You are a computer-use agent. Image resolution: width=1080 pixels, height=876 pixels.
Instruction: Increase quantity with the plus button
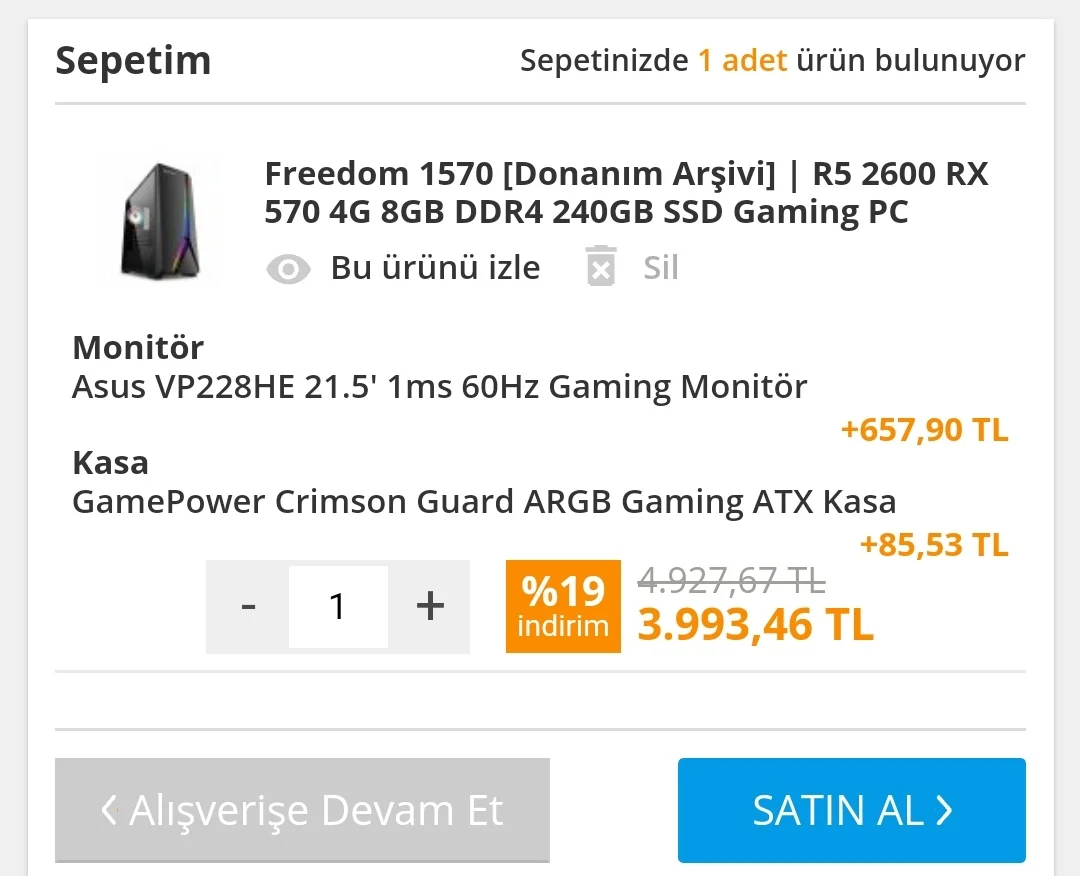pyautogui.click(x=429, y=606)
